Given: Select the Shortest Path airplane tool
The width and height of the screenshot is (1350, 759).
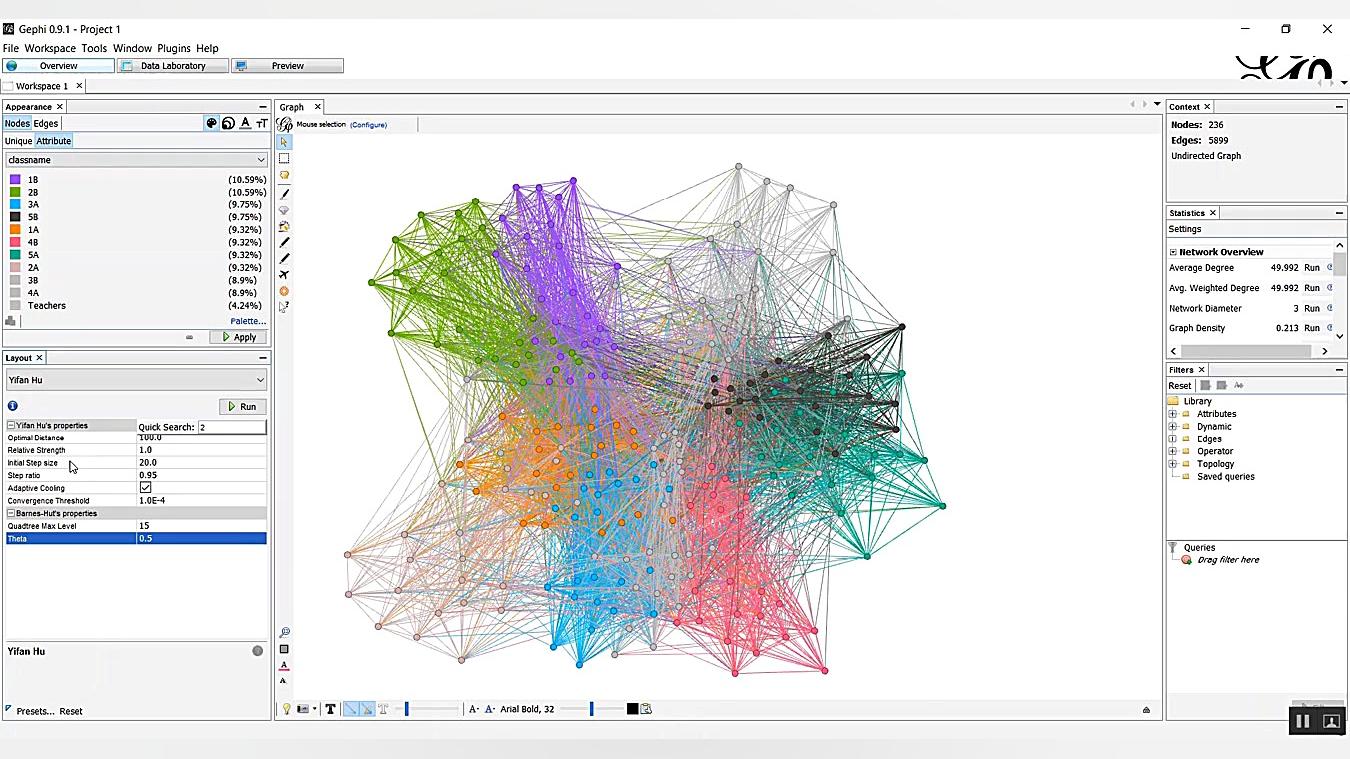Looking at the screenshot, I should point(284,274).
